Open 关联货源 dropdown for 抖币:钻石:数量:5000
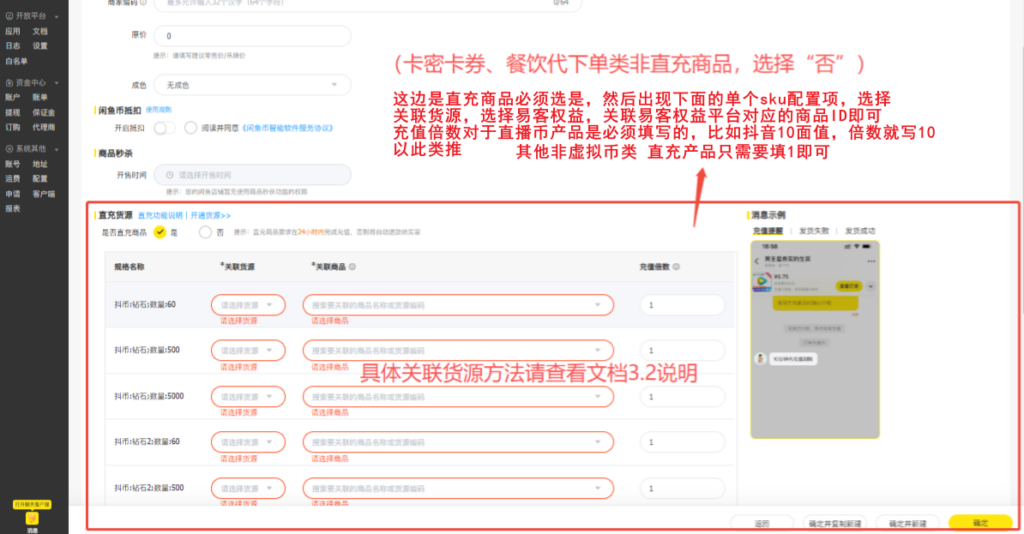The width and height of the screenshot is (1024, 534). [248, 397]
